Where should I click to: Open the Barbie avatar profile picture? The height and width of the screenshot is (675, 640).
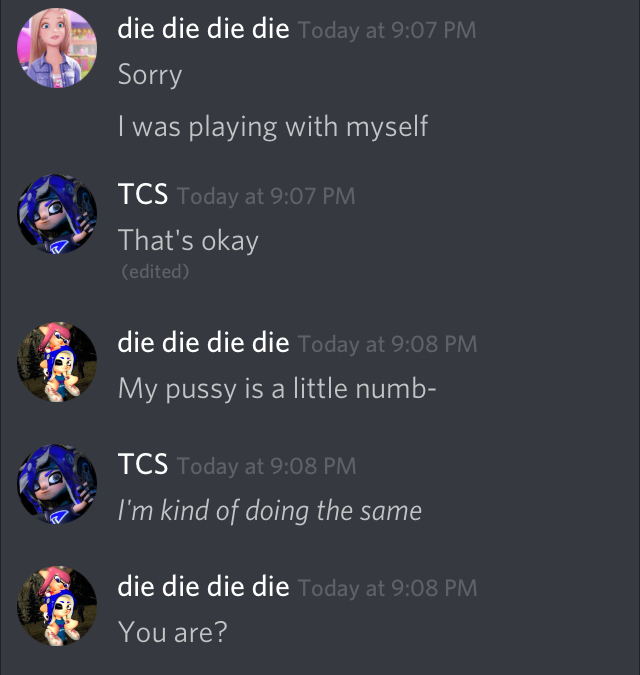(x=57, y=48)
